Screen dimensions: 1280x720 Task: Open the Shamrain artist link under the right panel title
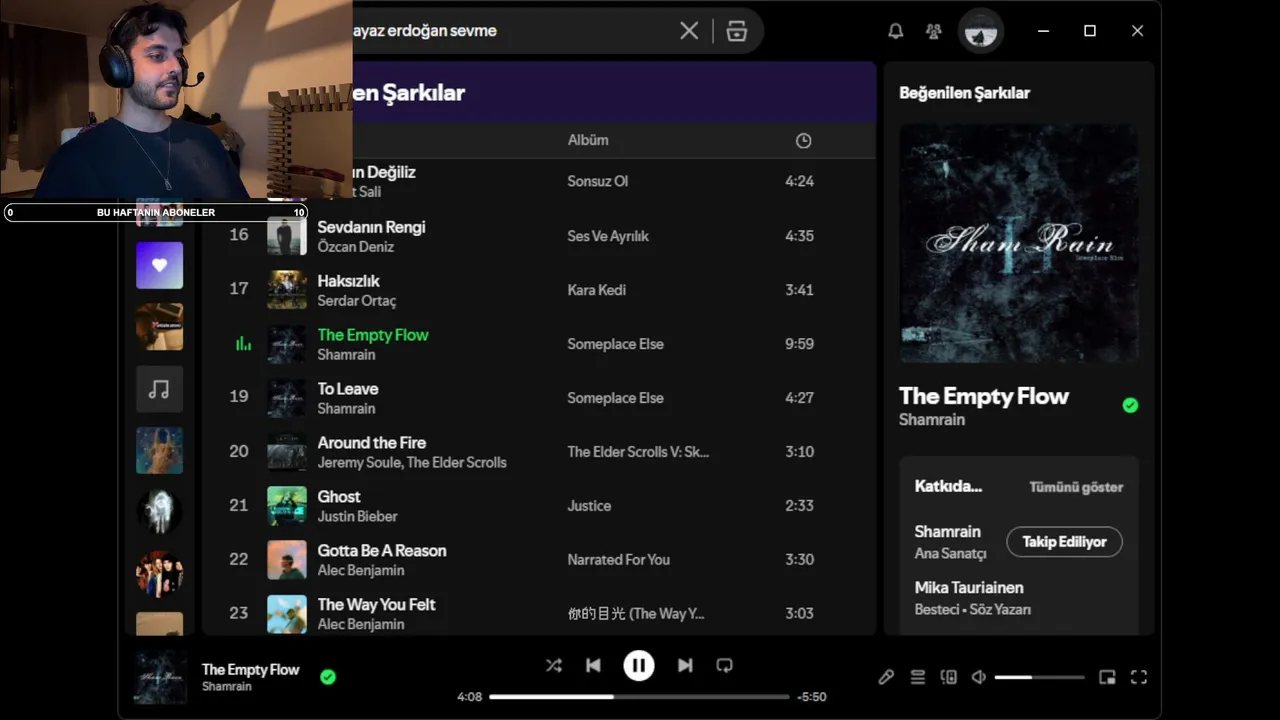click(x=932, y=420)
